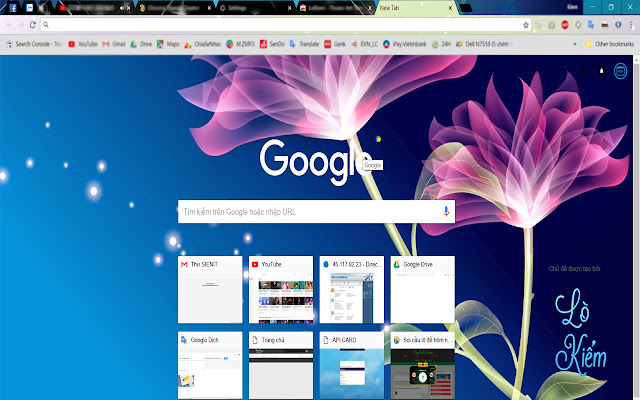Close the YouTube tab playing audio
This screenshot has height=400, width=640.
tap(129, 8)
